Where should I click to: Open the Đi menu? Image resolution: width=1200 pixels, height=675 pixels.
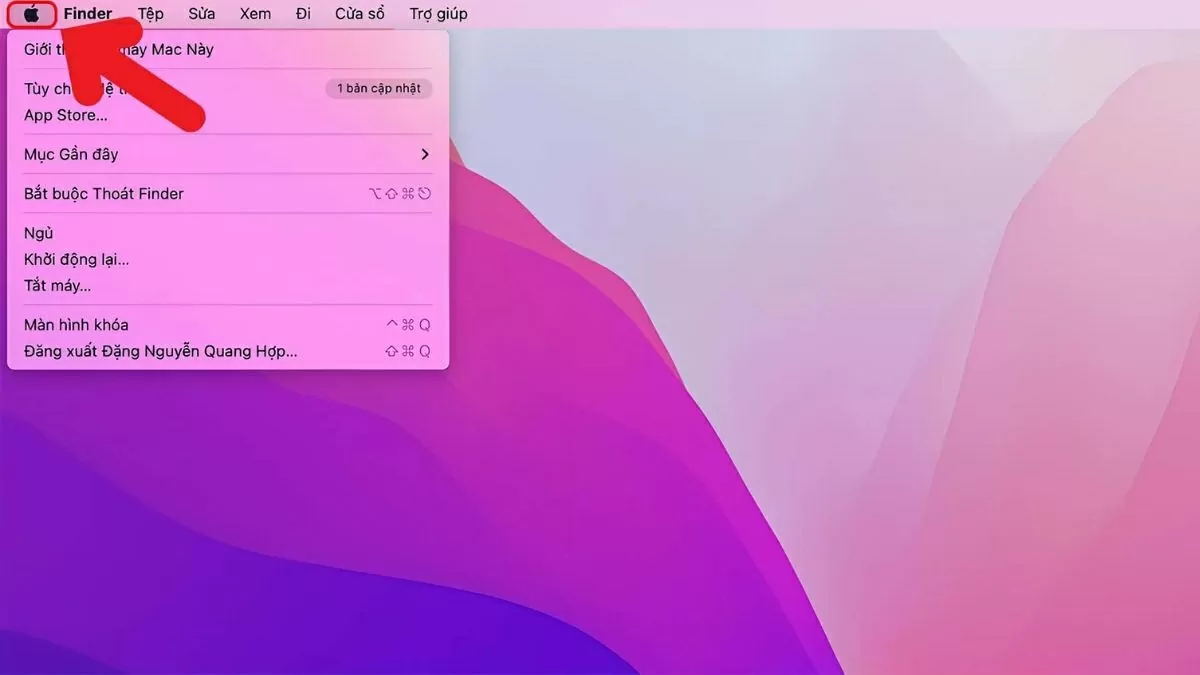304,13
